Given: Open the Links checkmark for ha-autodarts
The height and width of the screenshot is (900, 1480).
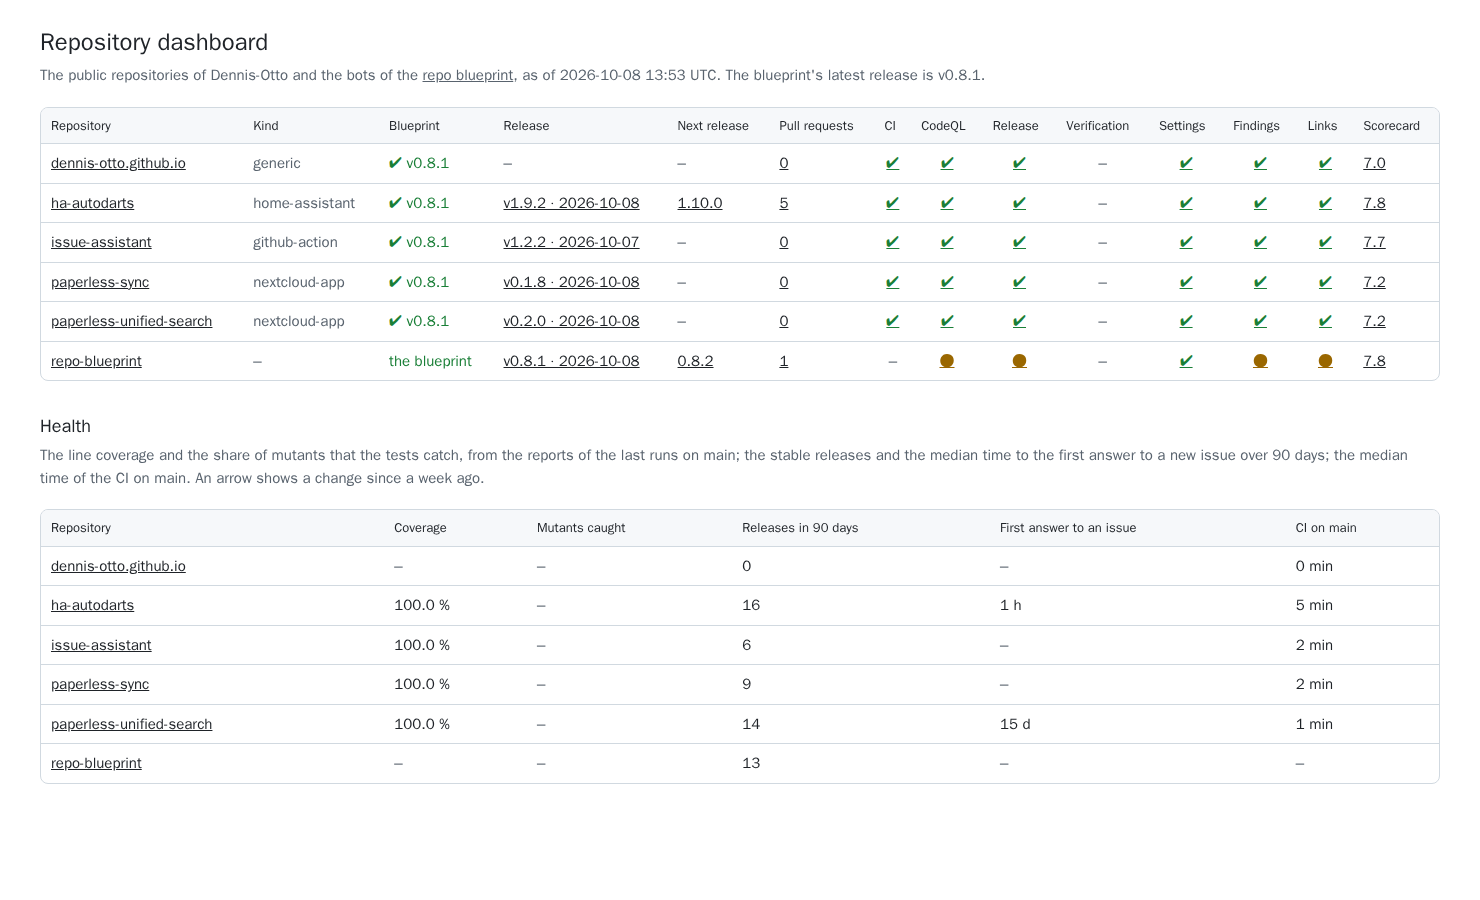Looking at the screenshot, I should point(1325,203).
